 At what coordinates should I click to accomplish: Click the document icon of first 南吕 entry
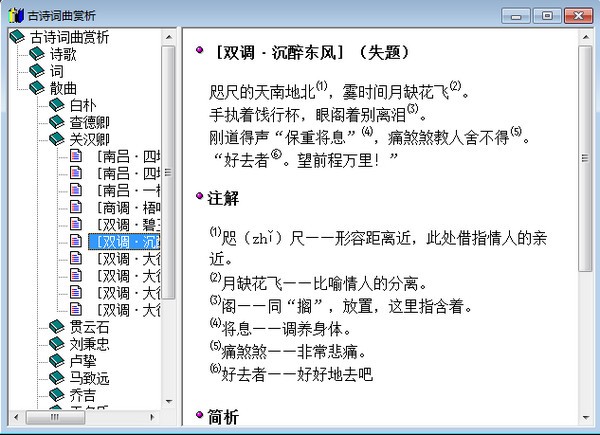tap(76, 156)
